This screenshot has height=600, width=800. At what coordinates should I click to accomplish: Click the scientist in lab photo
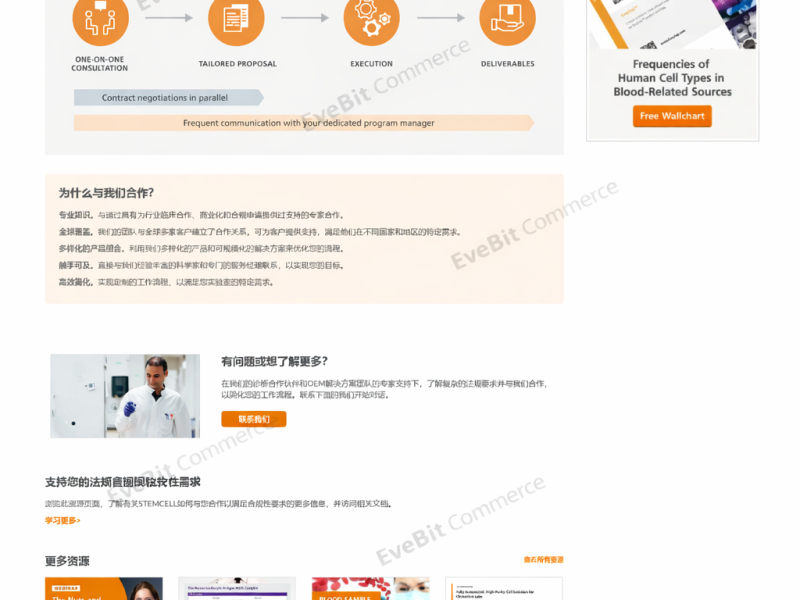click(125, 396)
